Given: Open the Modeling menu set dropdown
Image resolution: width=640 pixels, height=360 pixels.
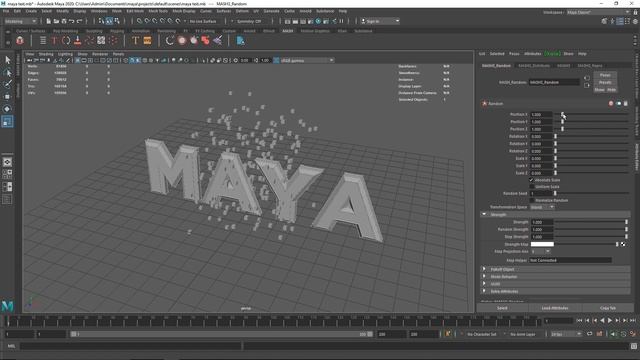Looking at the screenshot, I should [20, 21].
